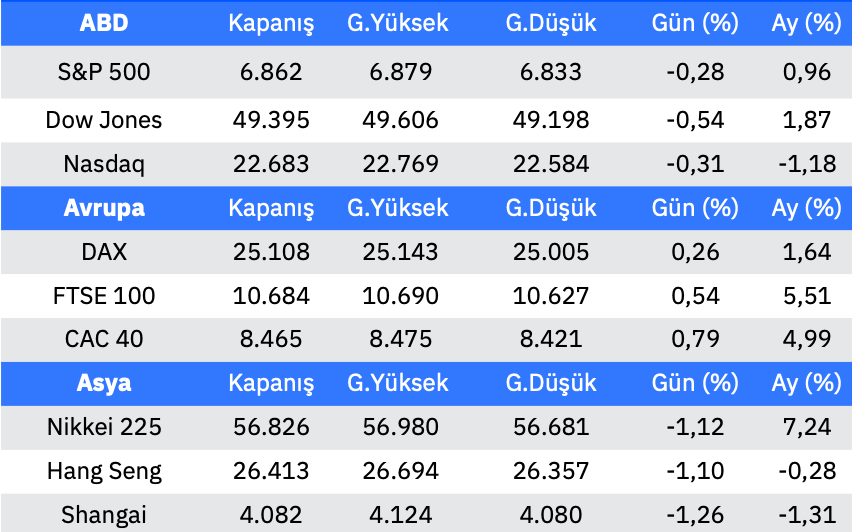This screenshot has height=532, width=852.
Task: Select the Shangai row label
Action: click(104, 515)
